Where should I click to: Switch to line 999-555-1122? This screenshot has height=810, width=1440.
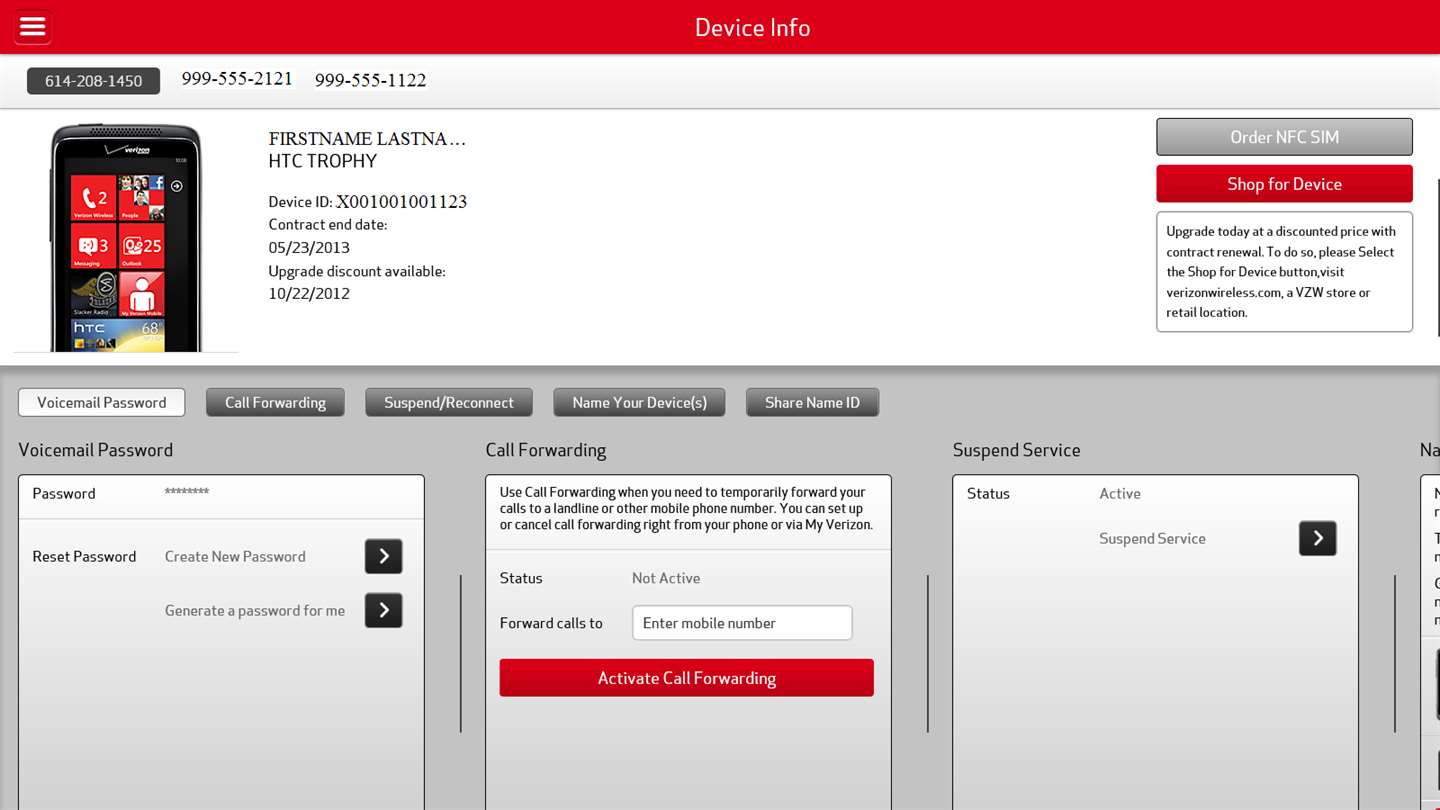pyautogui.click(x=371, y=80)
